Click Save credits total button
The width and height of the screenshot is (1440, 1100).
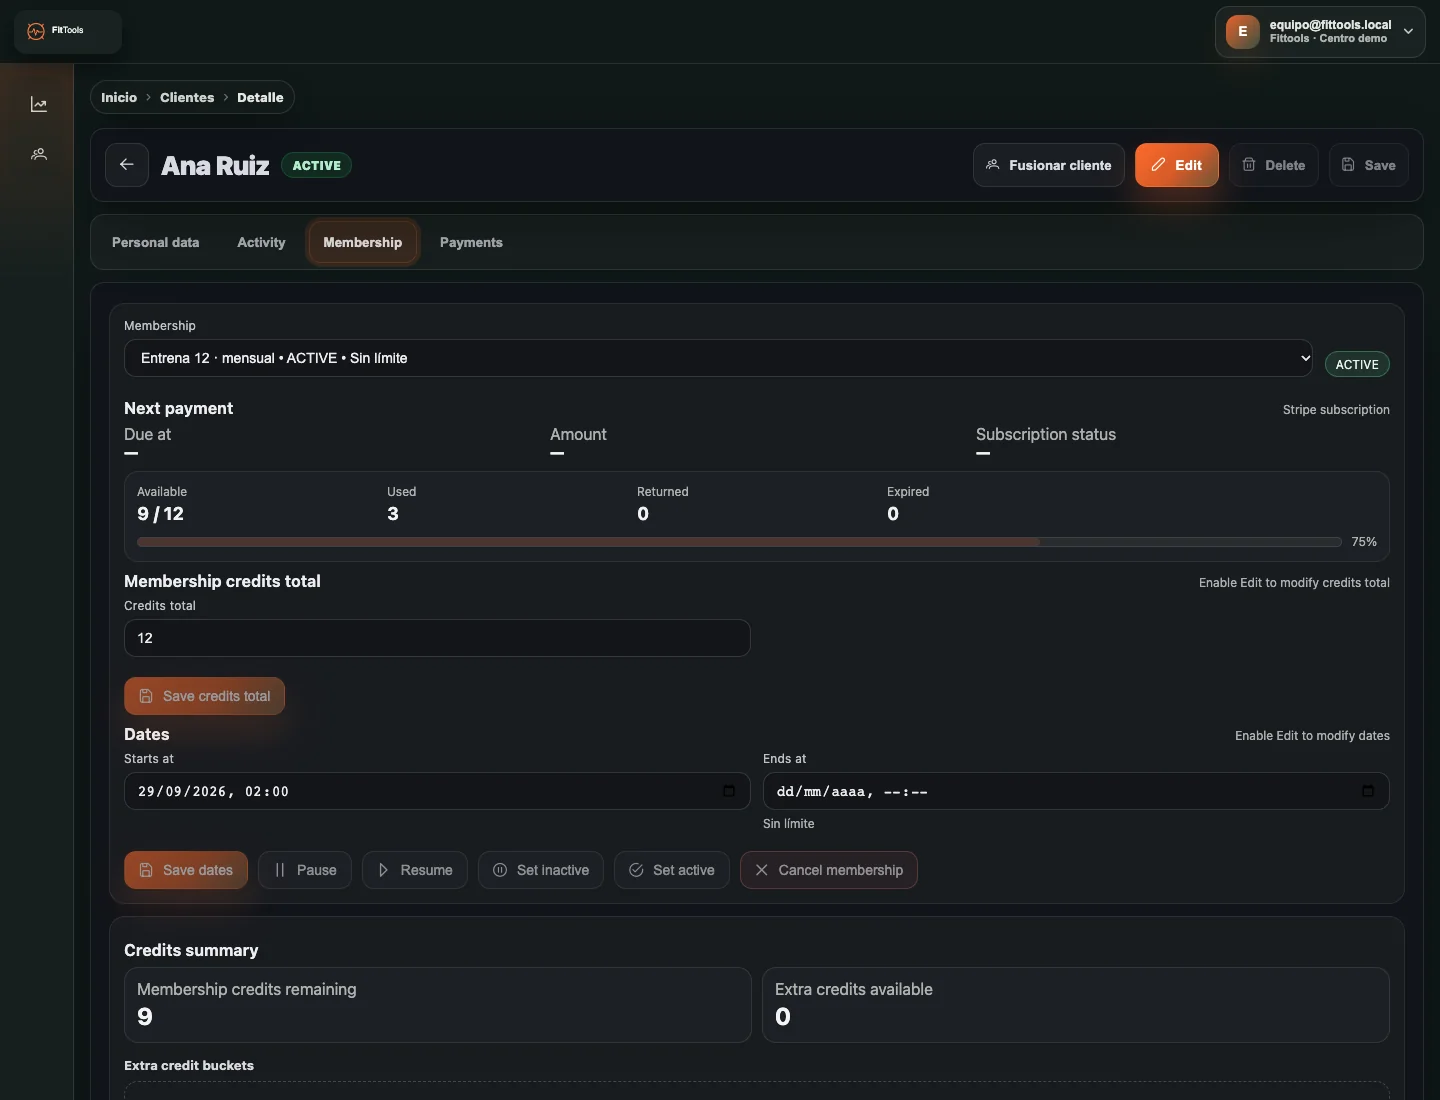pos(204,696)
